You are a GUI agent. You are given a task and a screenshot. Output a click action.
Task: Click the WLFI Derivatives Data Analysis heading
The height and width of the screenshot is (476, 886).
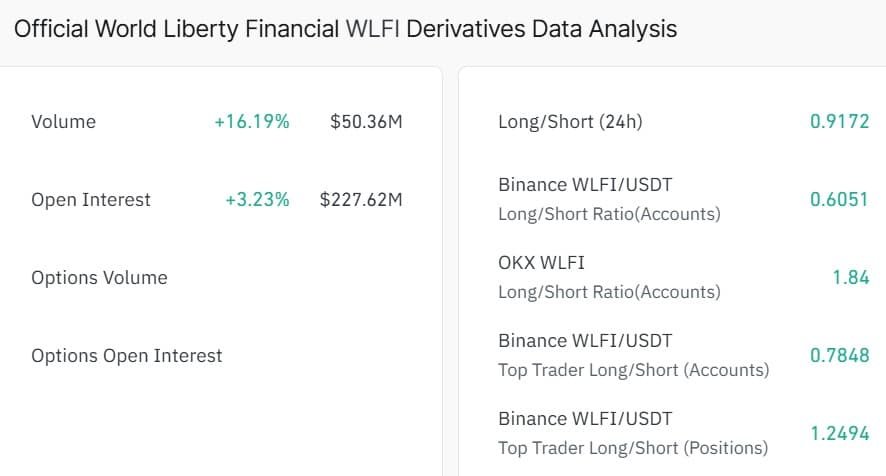click(345, 29)
